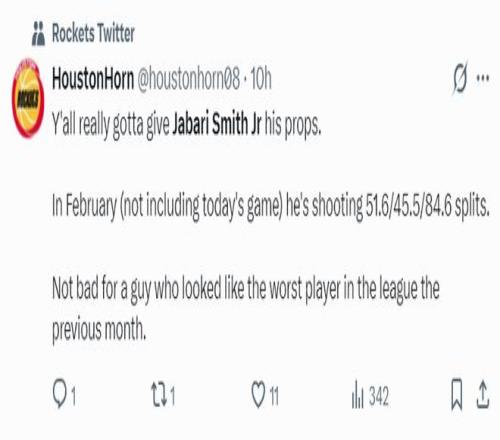Open the three-dot more options menu
This screenshot has height=440, width=500.
tap(483, 78)
